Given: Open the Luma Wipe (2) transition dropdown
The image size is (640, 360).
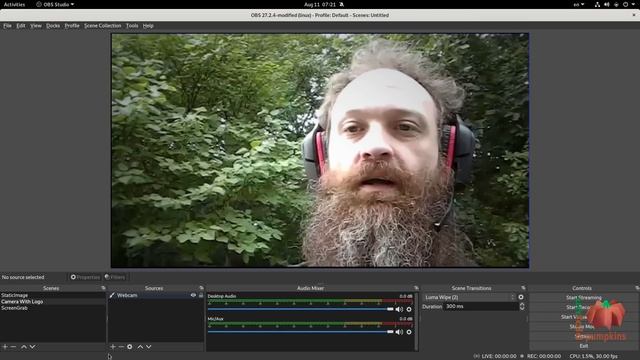Looking at the screenshot, I should (x=469, y=297).
